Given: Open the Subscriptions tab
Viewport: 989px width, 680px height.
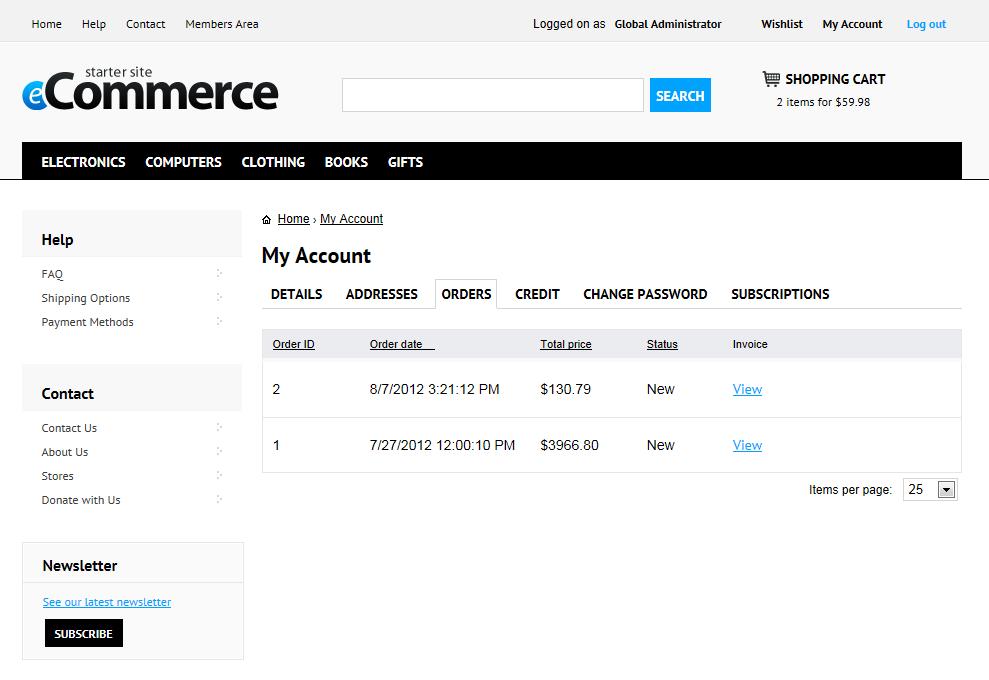Looking at the screenshot, I should tap(780, 295).
